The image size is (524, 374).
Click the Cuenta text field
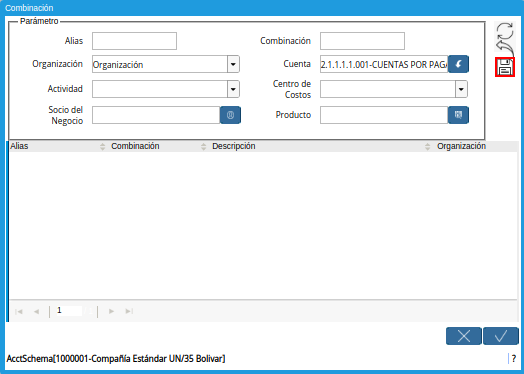coord(384,64)
